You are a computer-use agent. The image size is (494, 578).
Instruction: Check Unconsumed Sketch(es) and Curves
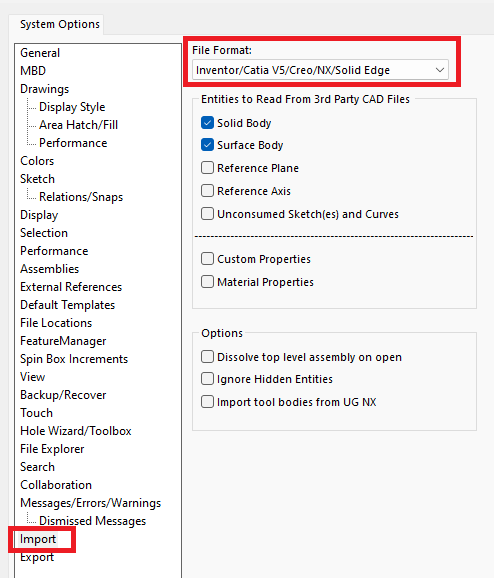207,214
